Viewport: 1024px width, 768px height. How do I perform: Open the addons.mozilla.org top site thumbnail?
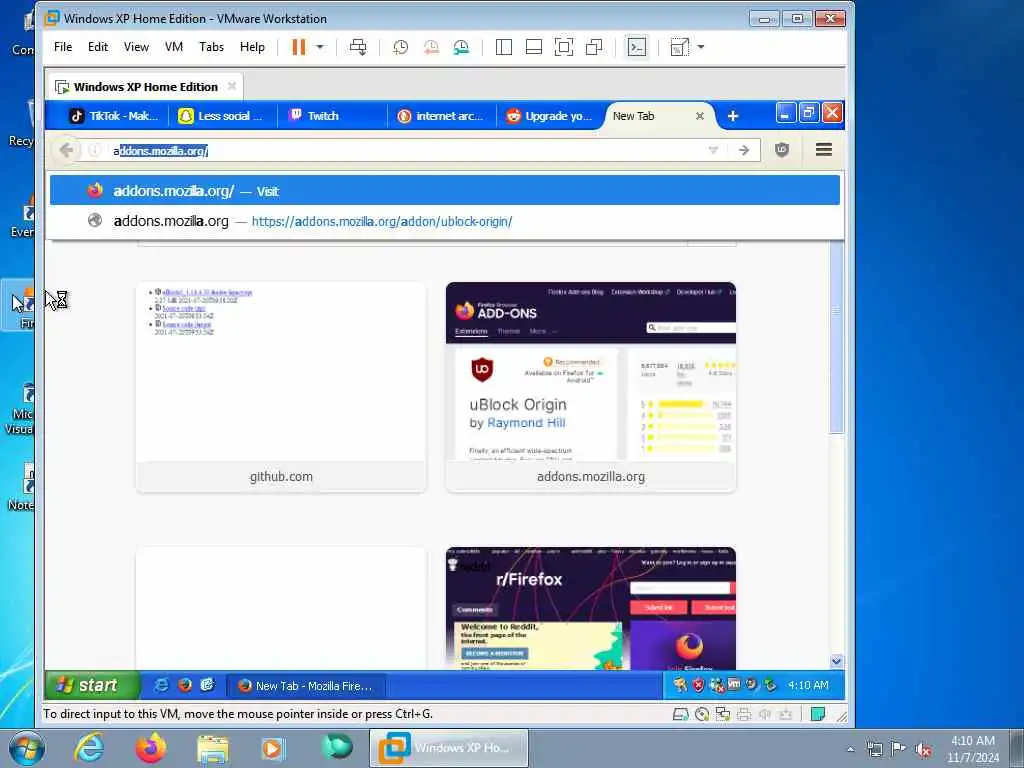point(590,387)
